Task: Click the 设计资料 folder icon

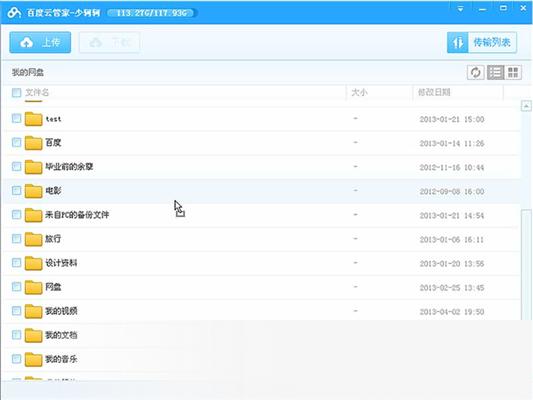Action: 33,263
